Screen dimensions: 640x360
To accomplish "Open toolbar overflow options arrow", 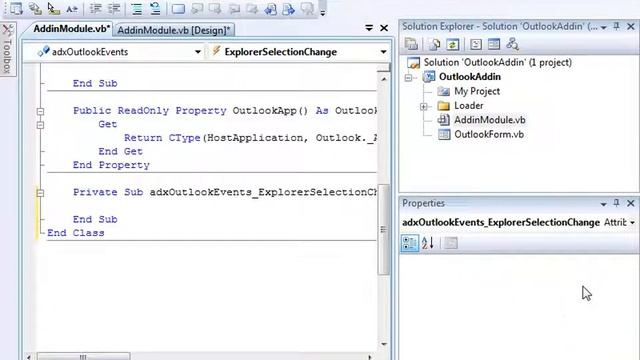I will [322, 12].
